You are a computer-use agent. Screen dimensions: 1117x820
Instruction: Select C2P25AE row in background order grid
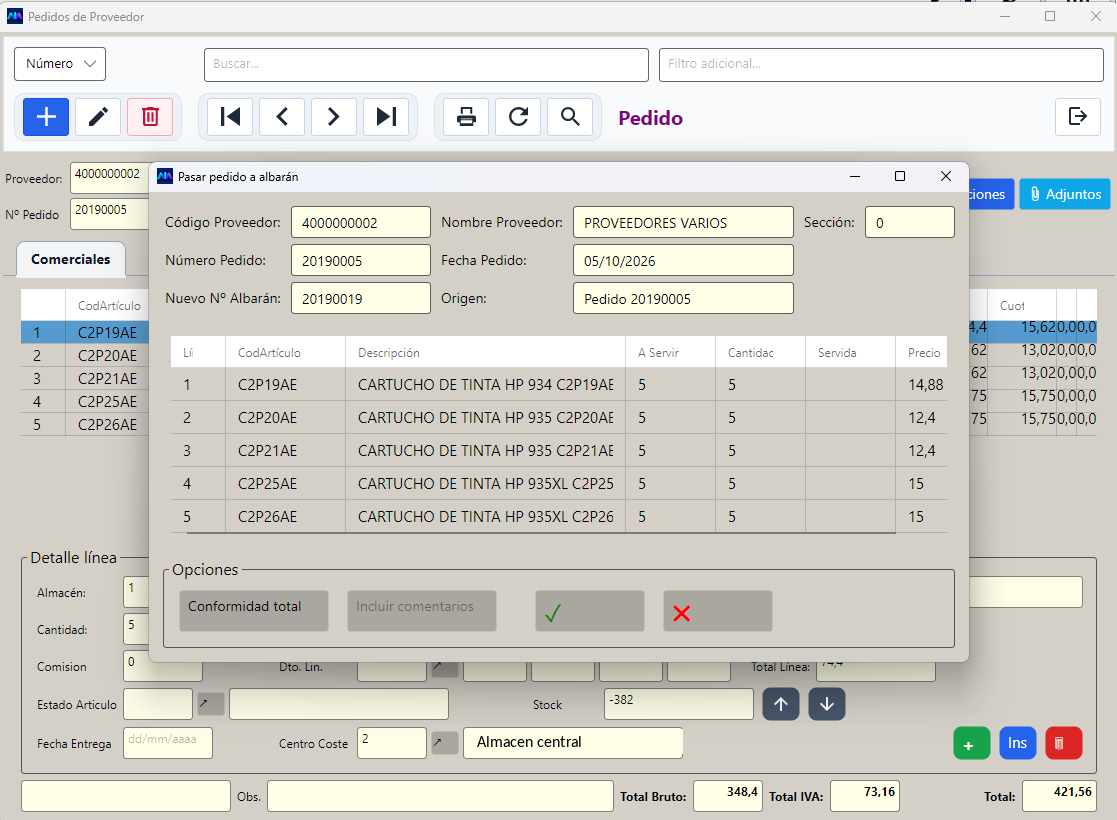tap(85, 402)
